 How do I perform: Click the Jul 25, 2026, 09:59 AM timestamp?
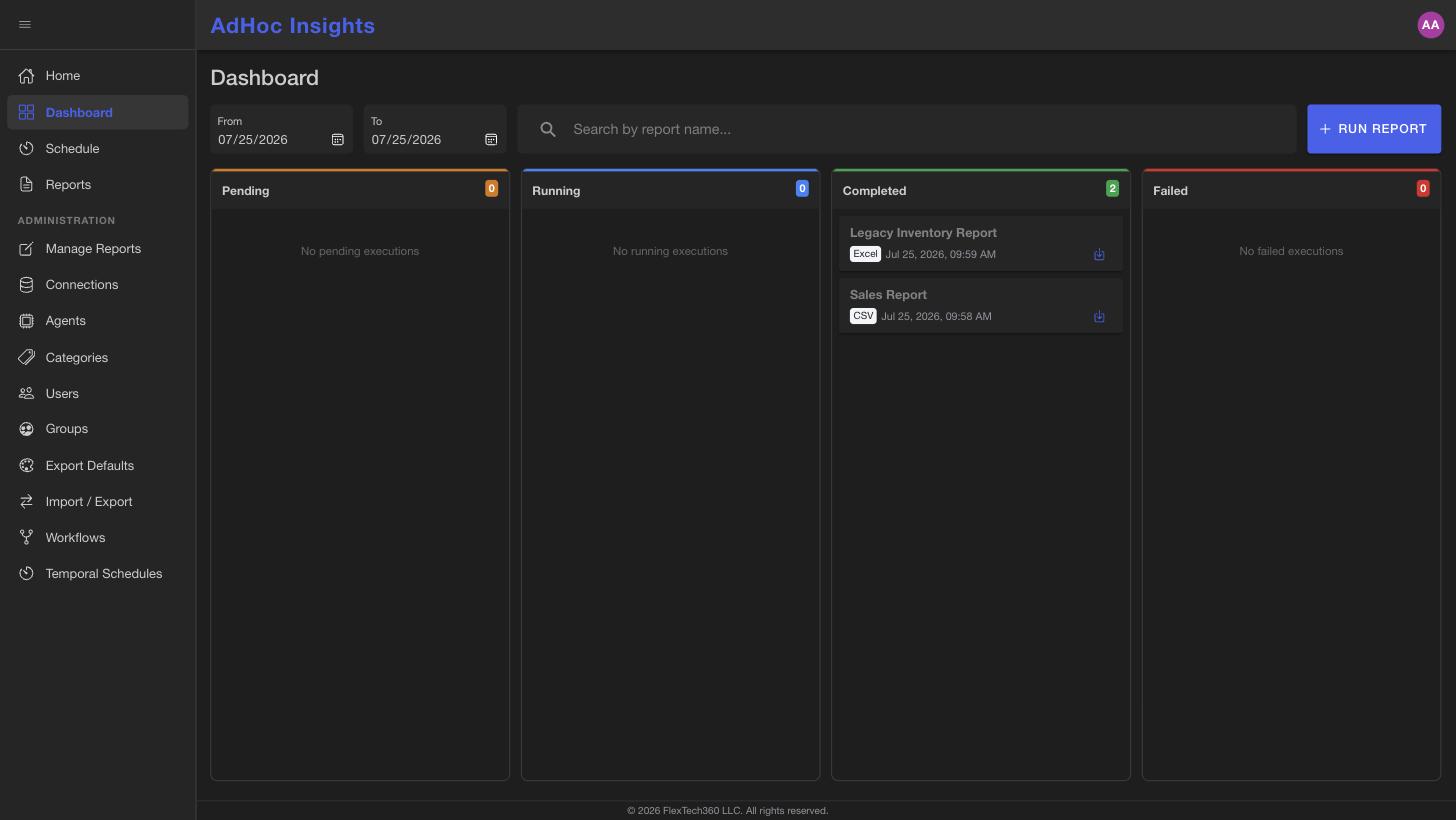coord(940,255)
